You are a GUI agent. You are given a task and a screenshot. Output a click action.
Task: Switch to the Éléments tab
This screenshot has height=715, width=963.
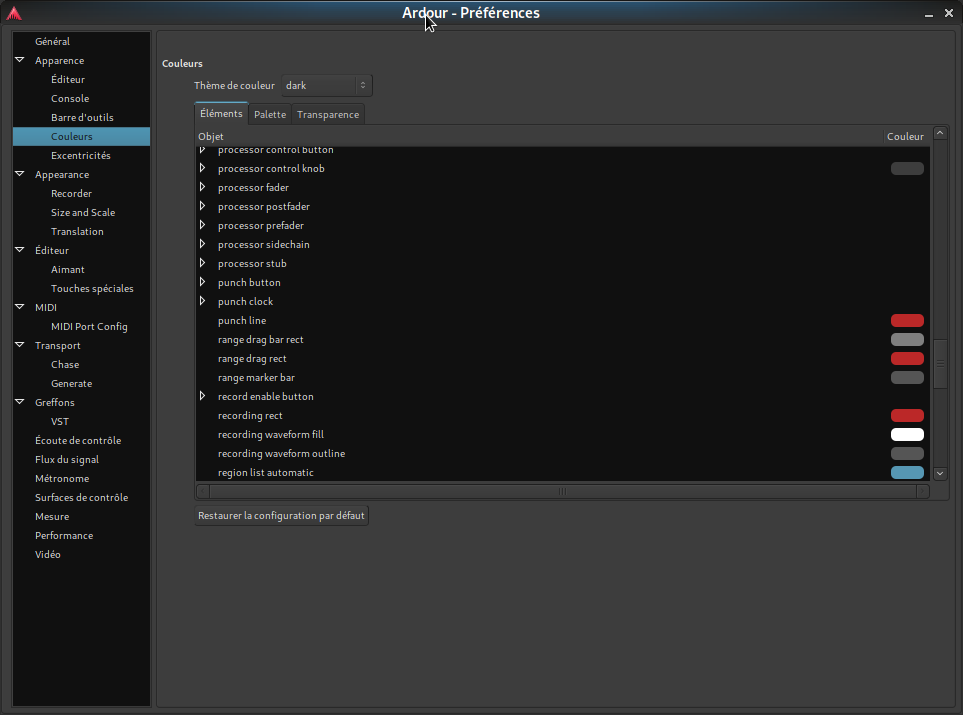[221, 114]
